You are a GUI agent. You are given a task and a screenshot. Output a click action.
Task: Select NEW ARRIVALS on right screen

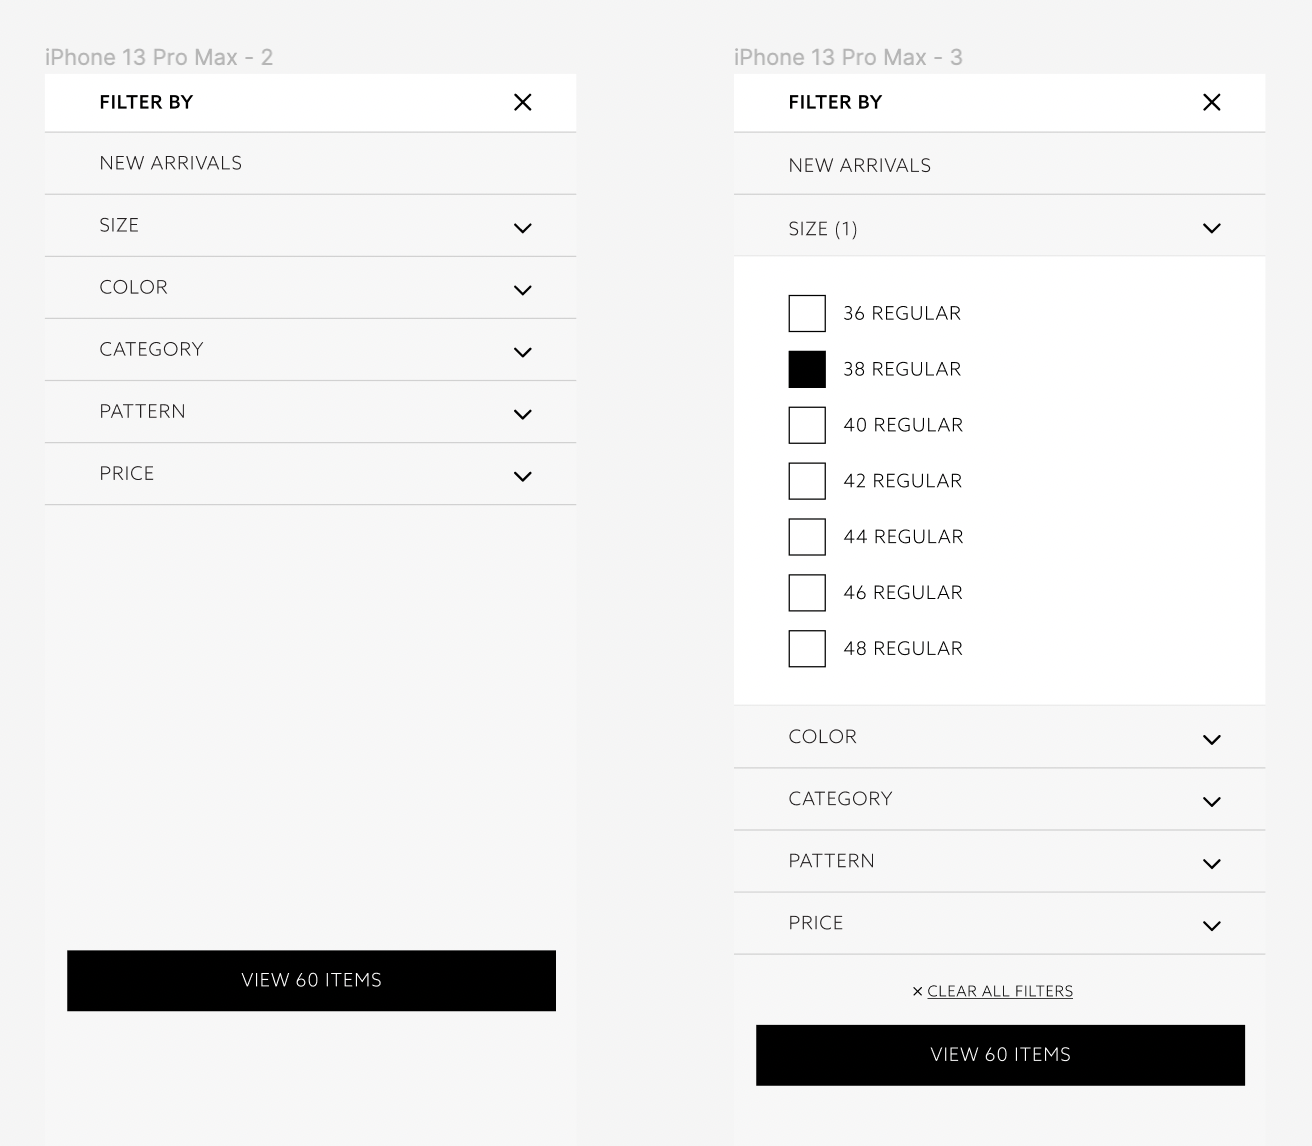coord(999,165)
